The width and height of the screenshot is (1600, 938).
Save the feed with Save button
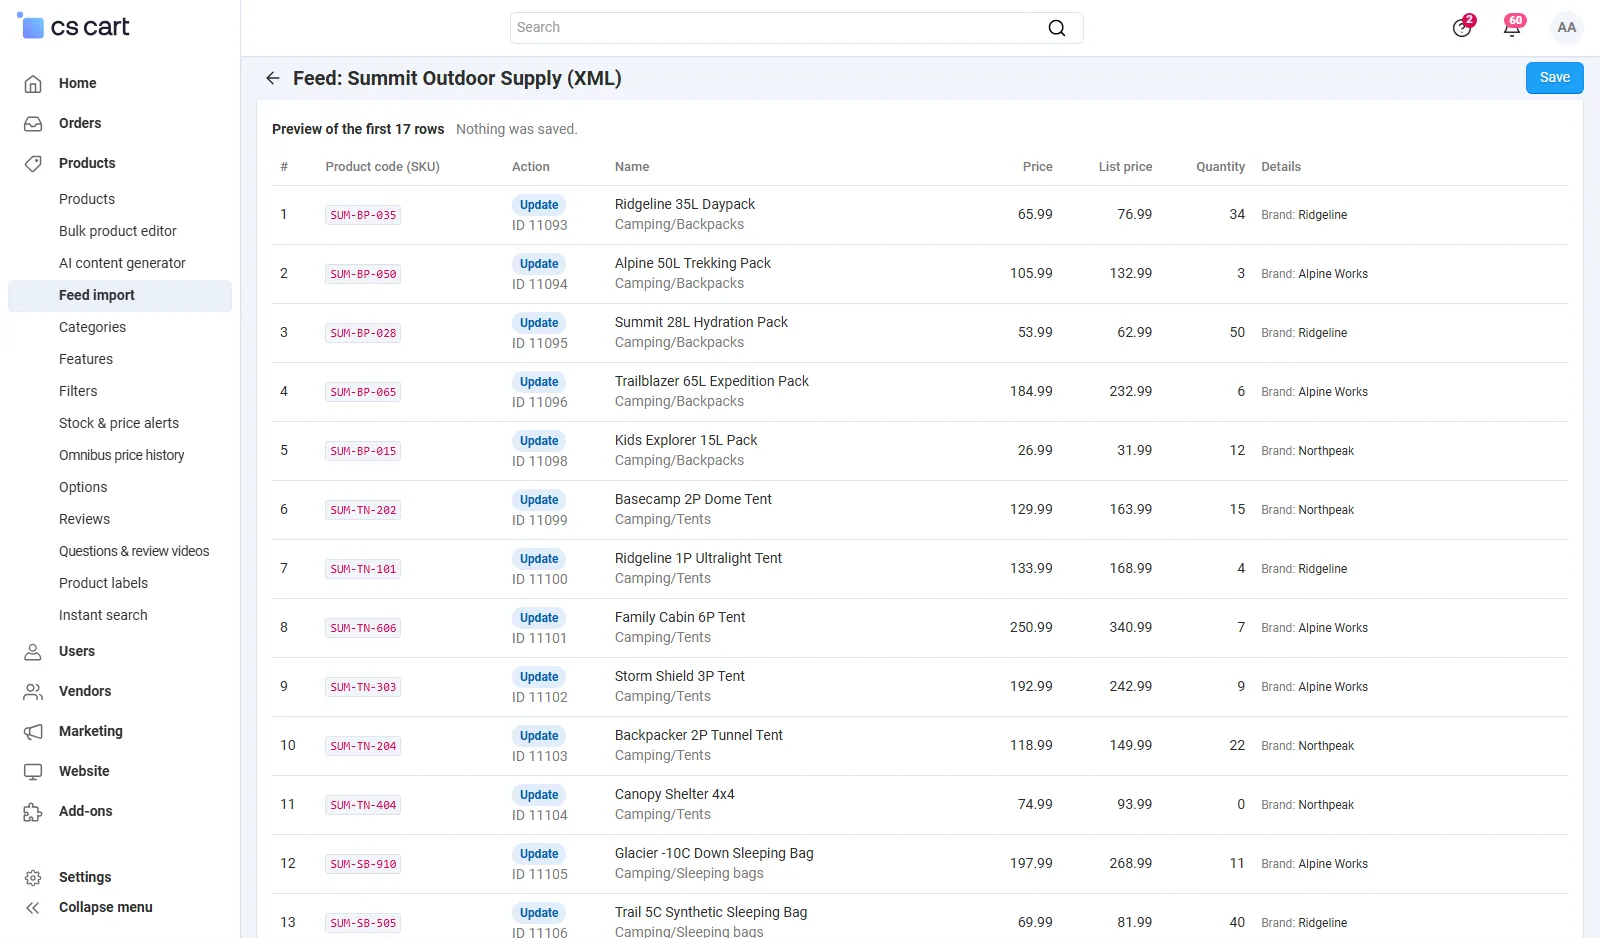[1554, 78]
